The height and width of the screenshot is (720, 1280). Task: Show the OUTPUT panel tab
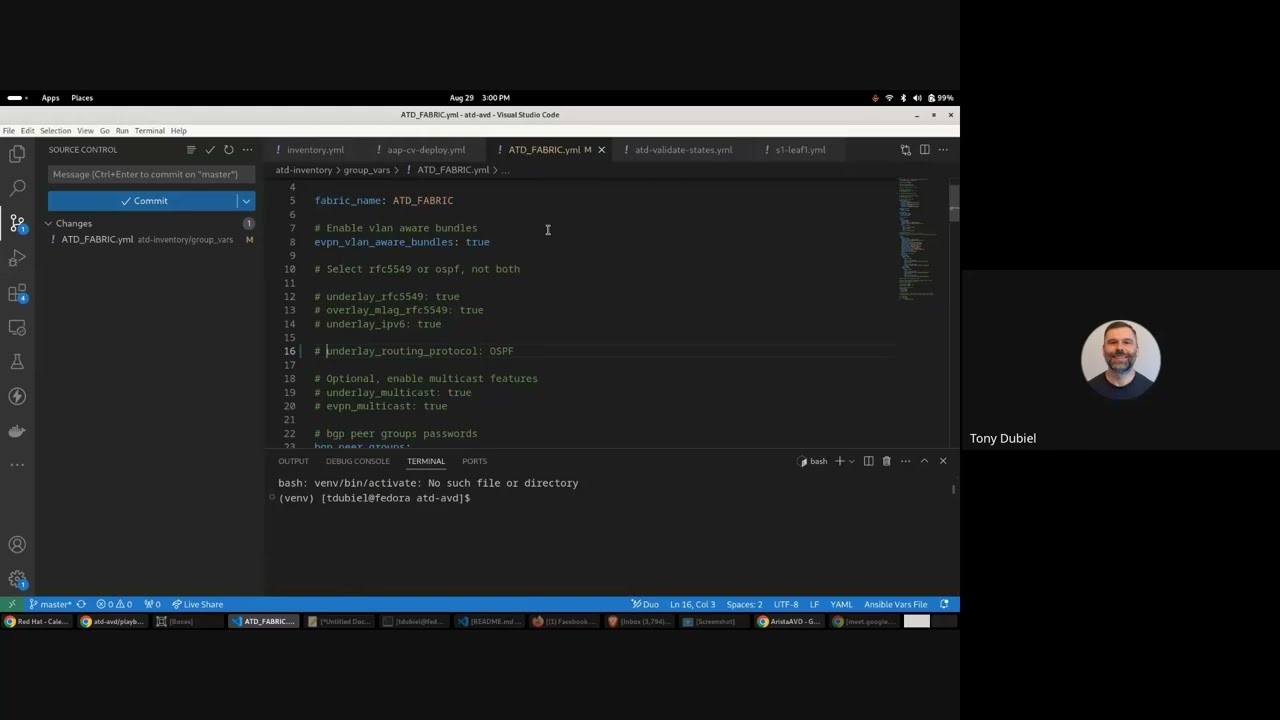293,461
